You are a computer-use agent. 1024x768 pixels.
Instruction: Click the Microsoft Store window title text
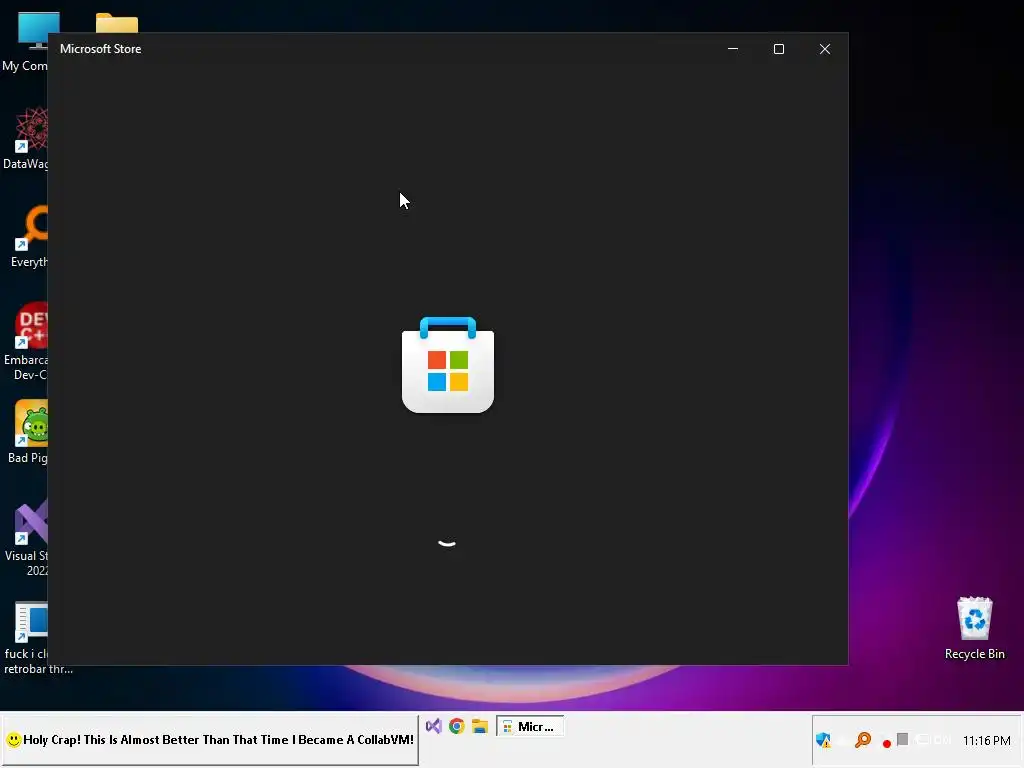(101, 49)
